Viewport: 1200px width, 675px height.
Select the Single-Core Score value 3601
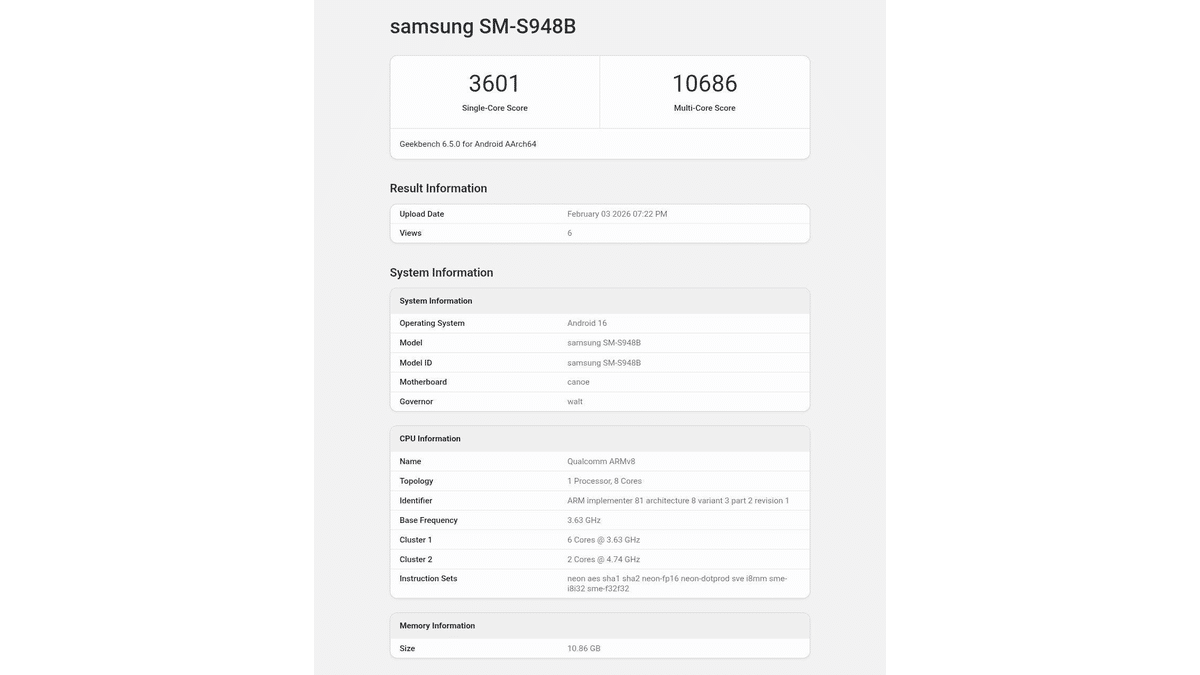click(x=494, y=83)
